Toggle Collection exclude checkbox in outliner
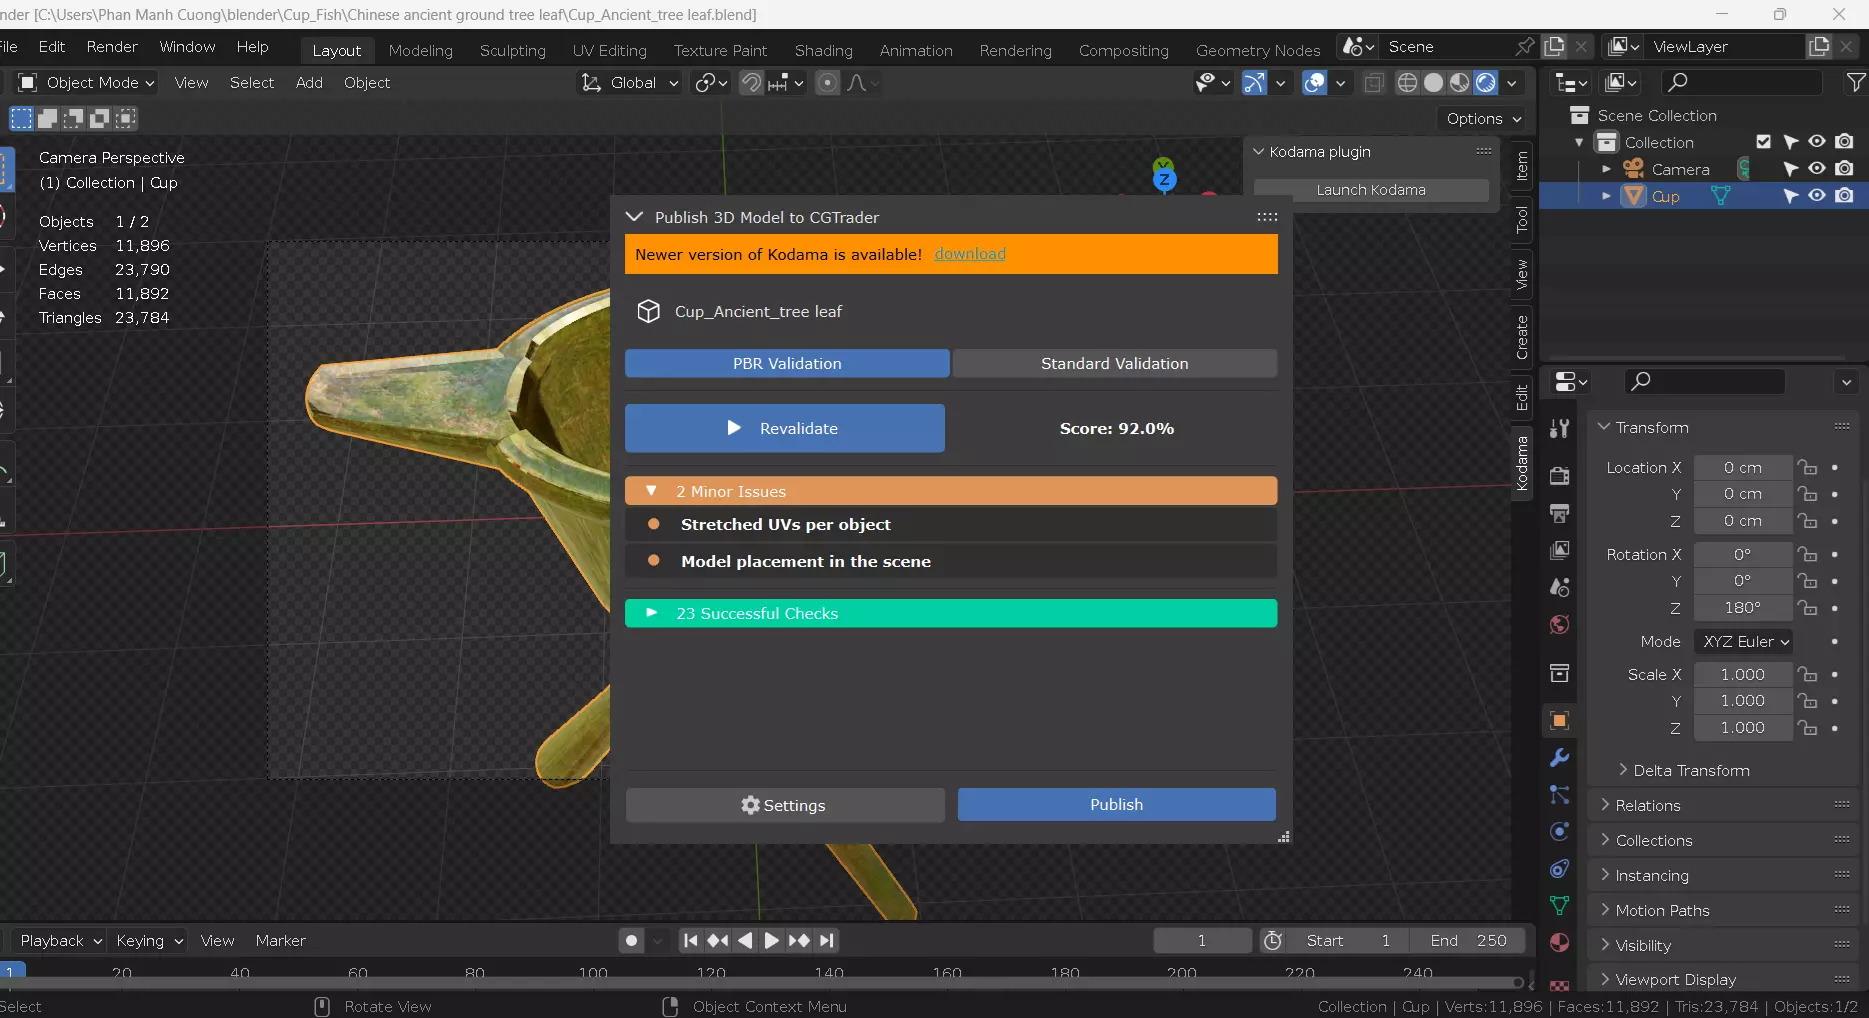The width and height of the screenshot is (1869, 1018). [x=1764, y=142]
